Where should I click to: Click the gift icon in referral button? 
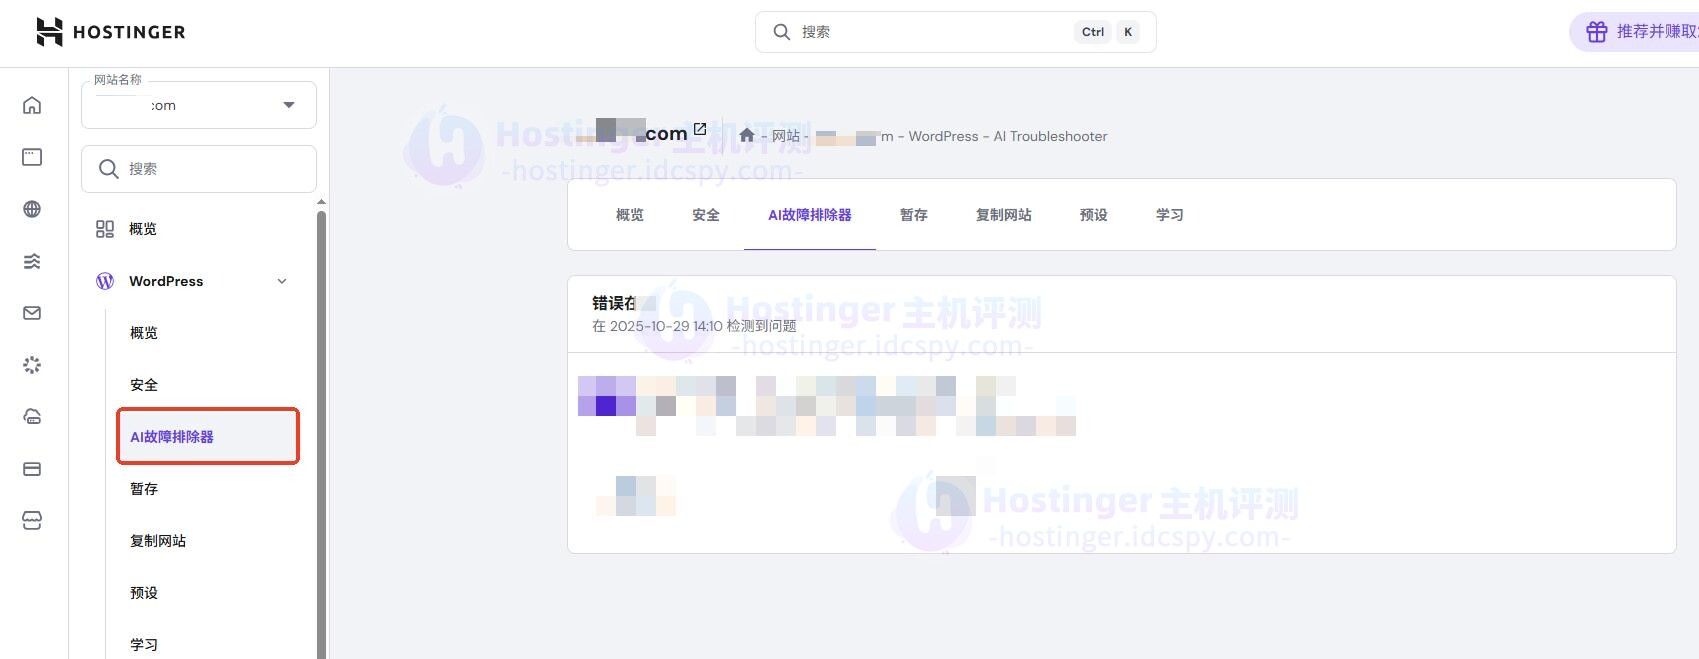[1597, 32]
